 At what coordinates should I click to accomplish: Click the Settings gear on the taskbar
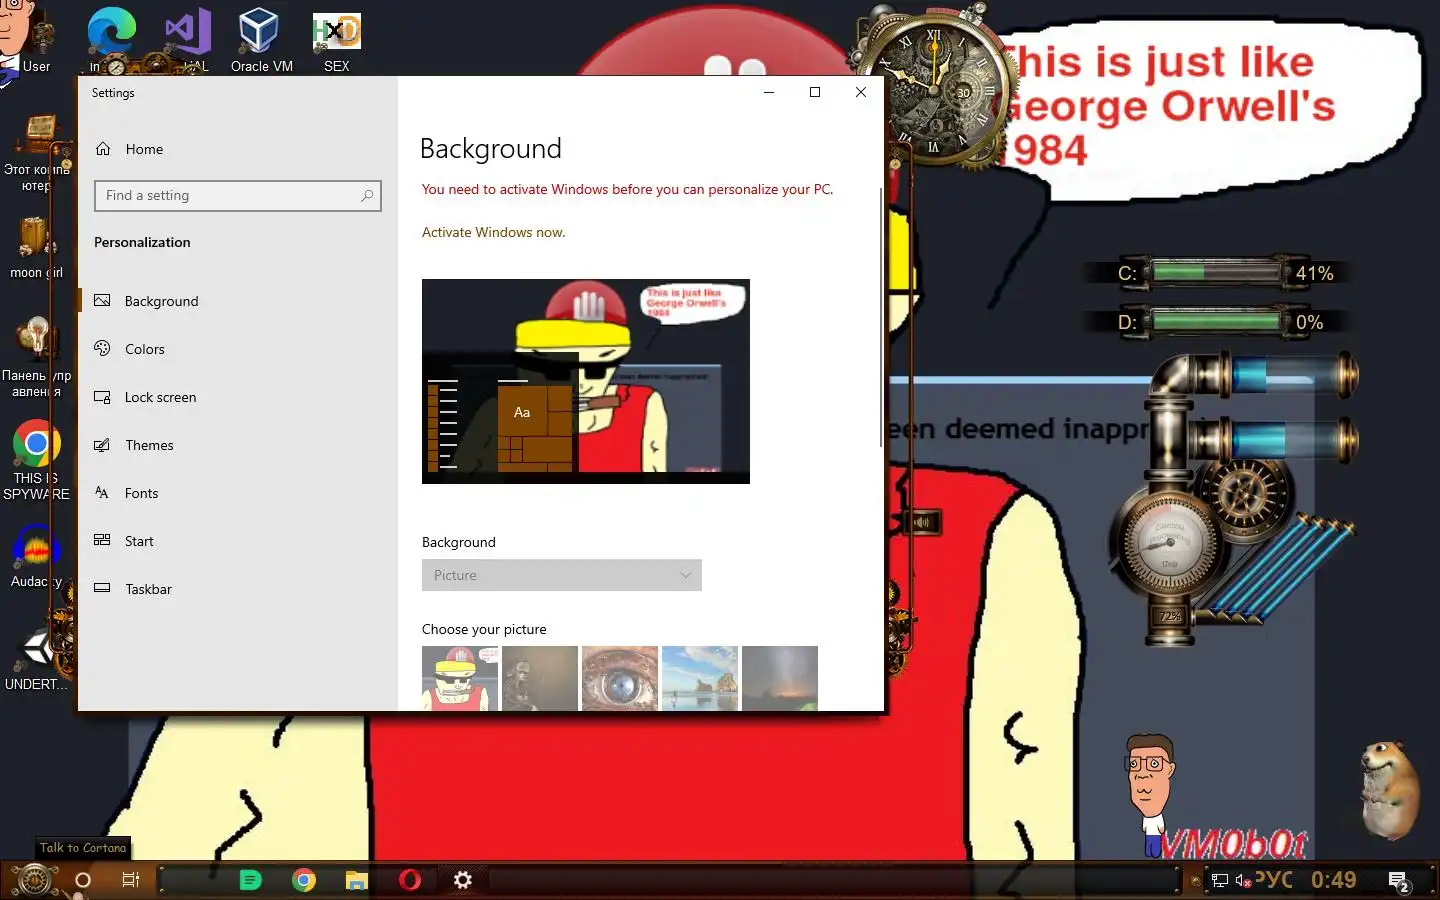tap(463, 880)
